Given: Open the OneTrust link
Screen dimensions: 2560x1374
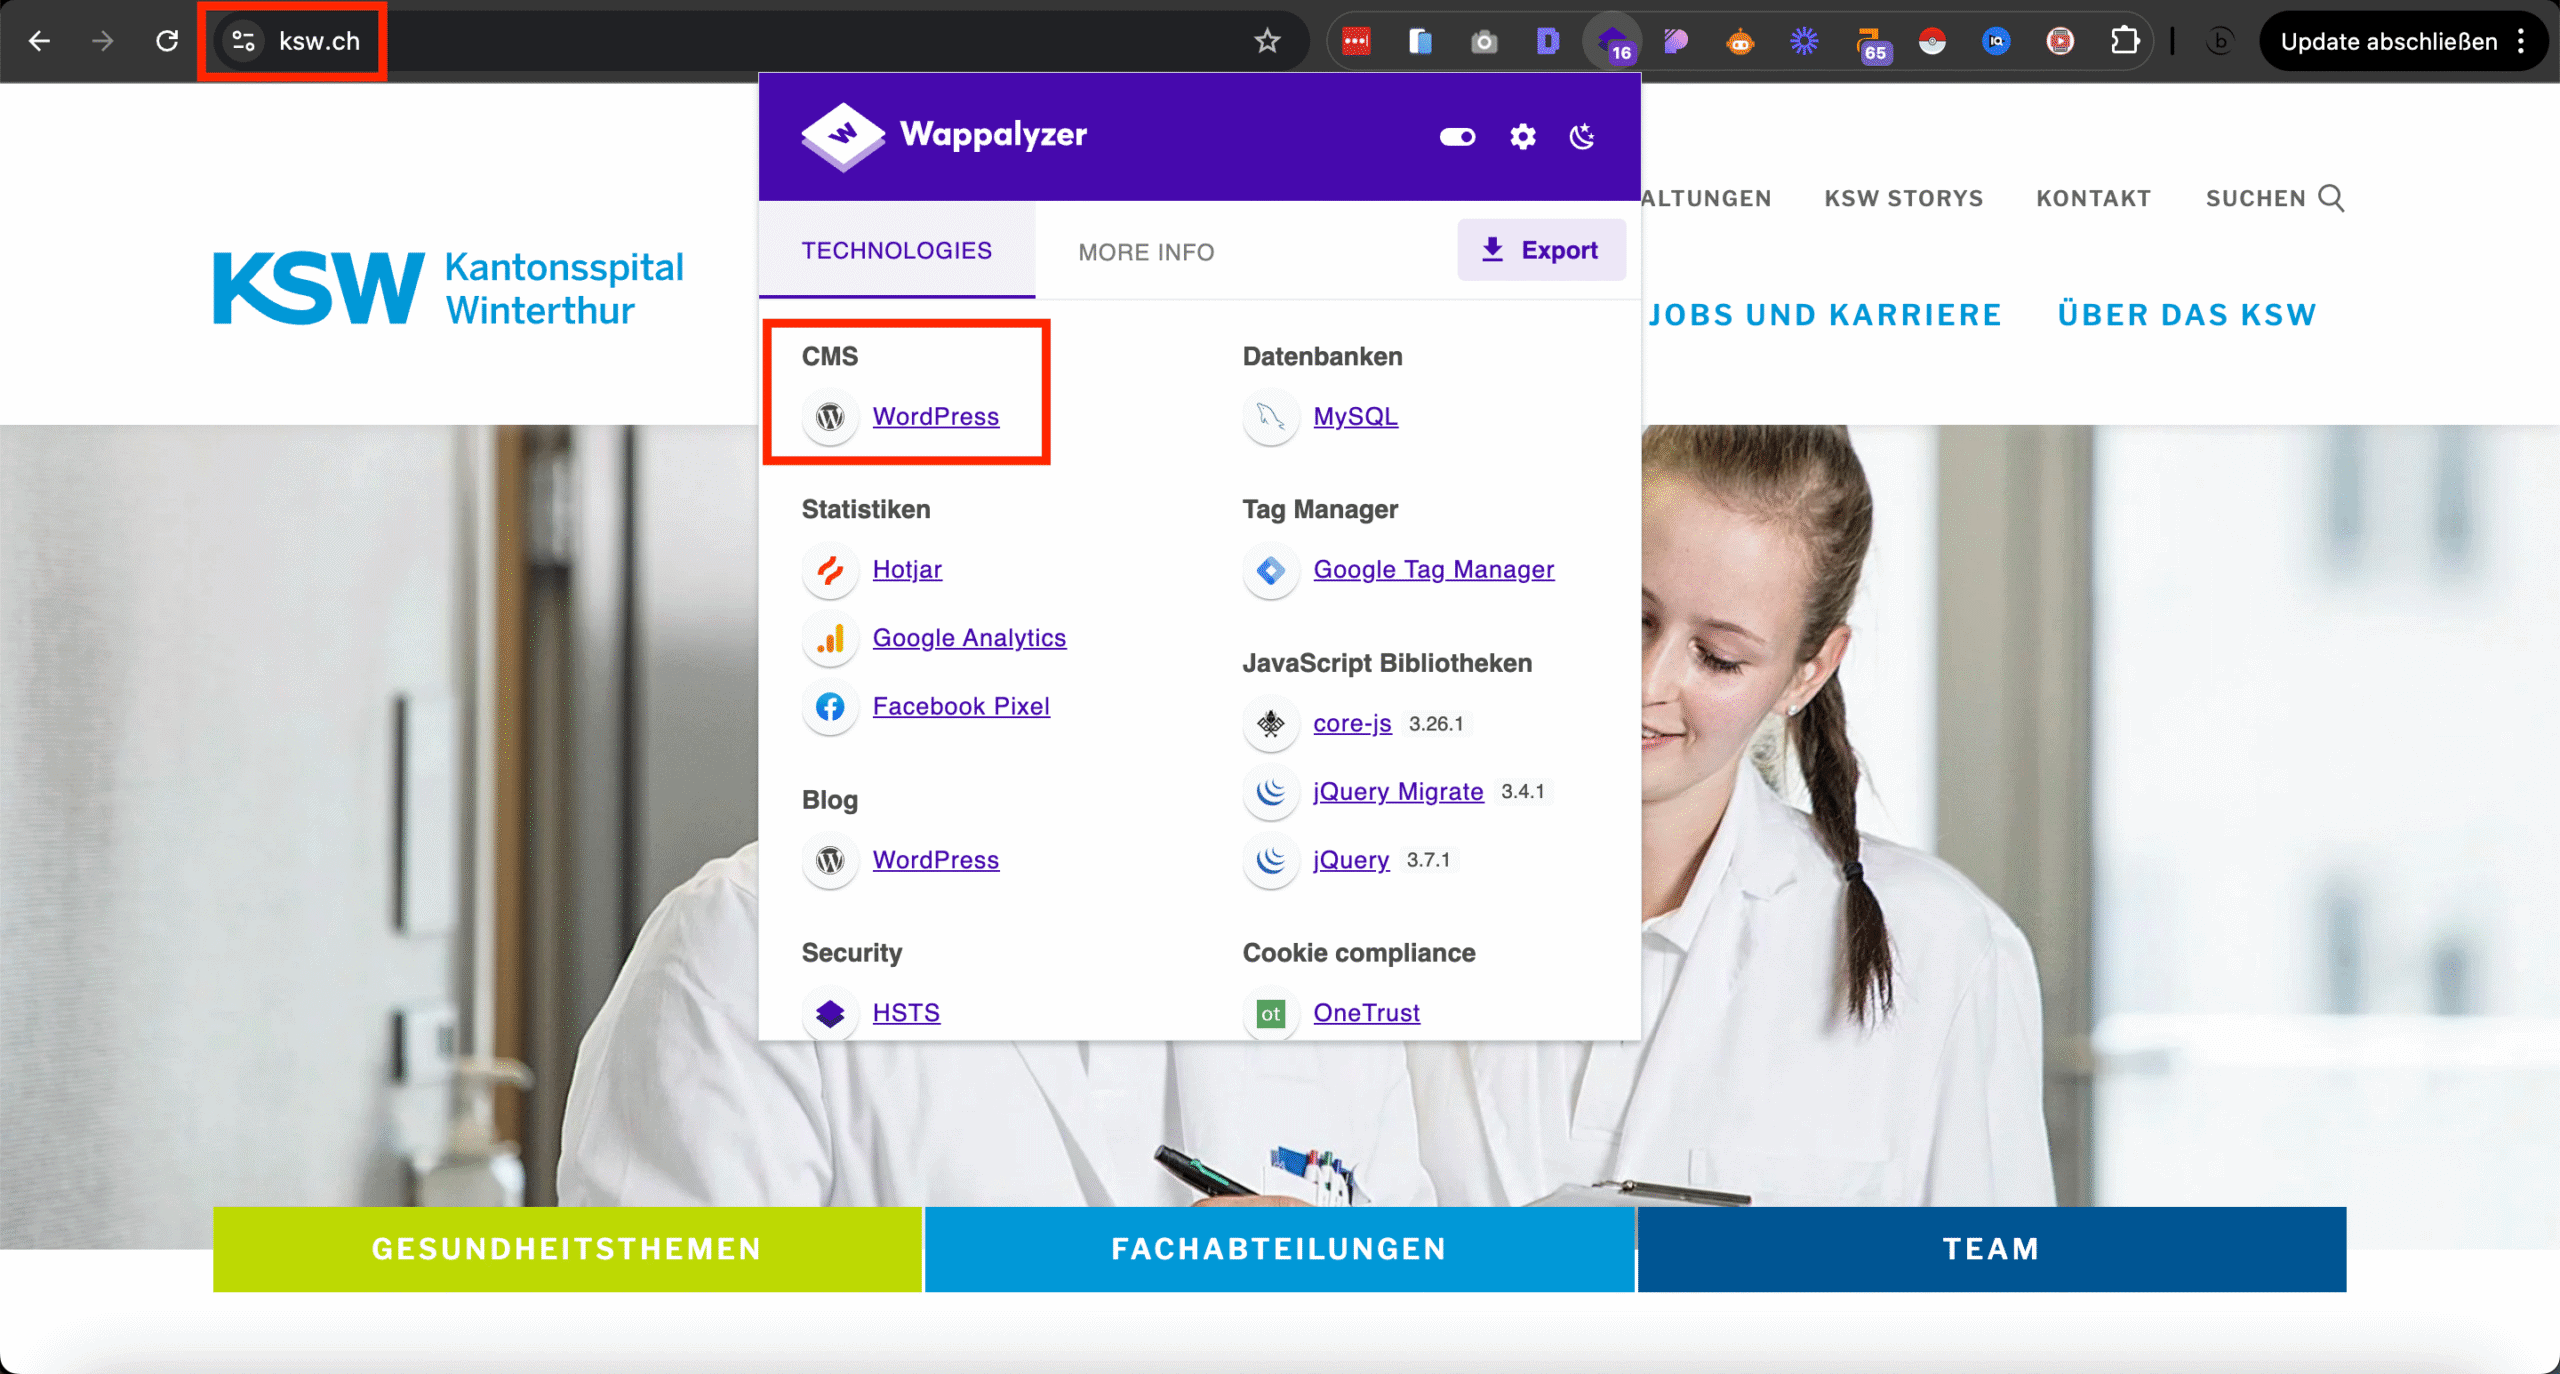Looking at the screenshot, I should tap(1366, 1013).
